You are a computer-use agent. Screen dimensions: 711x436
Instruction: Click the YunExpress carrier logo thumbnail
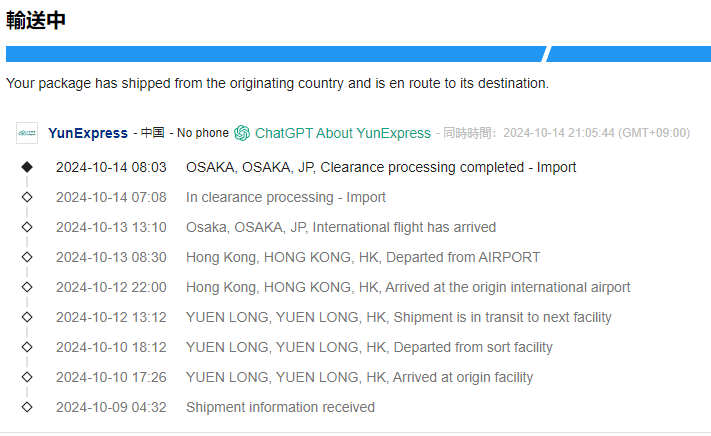27,133
